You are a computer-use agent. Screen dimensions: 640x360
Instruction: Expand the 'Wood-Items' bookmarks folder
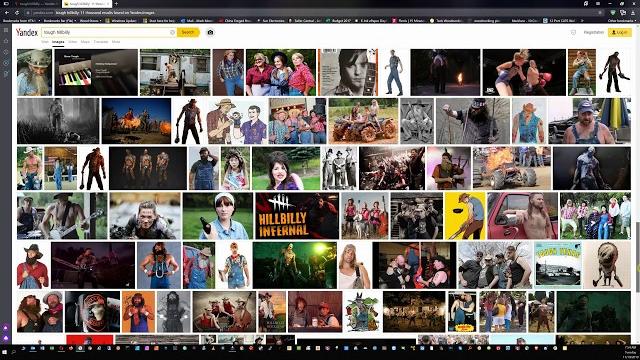tap(90, 20)
